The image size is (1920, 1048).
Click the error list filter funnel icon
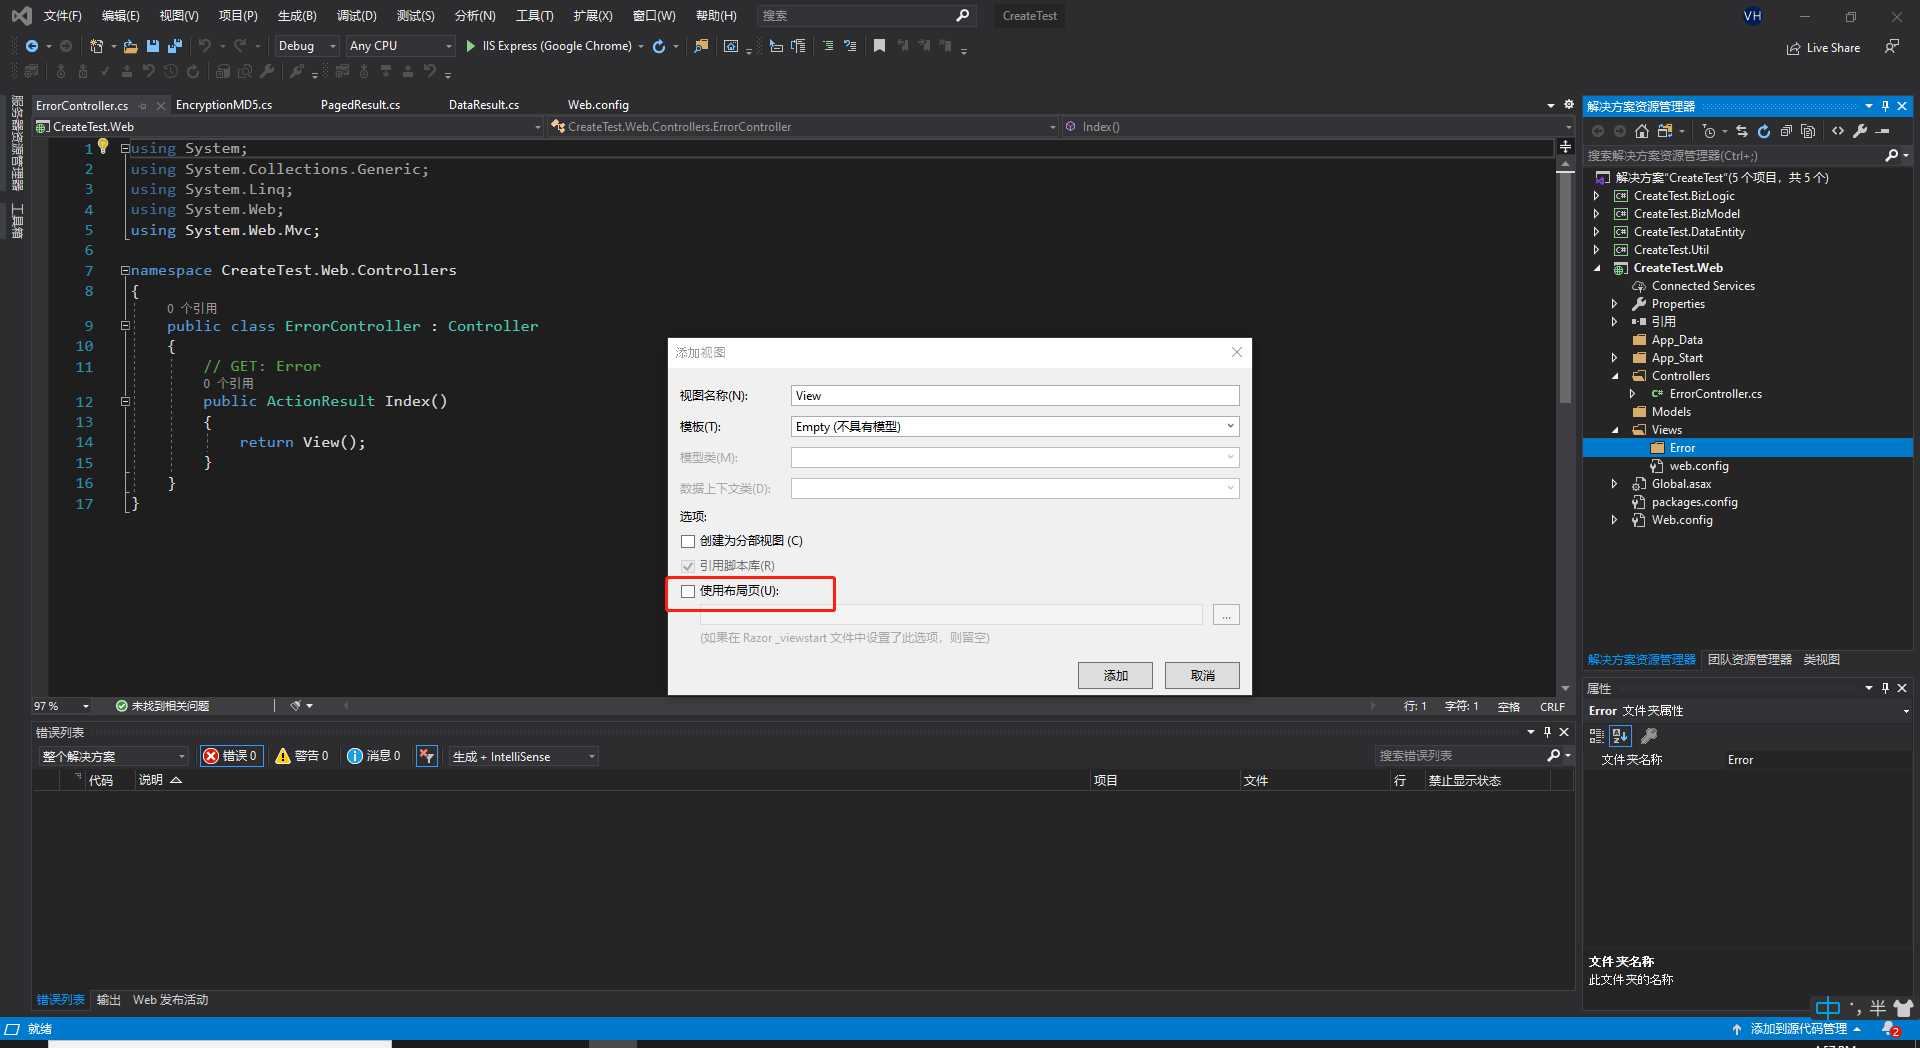coord(427,756)
